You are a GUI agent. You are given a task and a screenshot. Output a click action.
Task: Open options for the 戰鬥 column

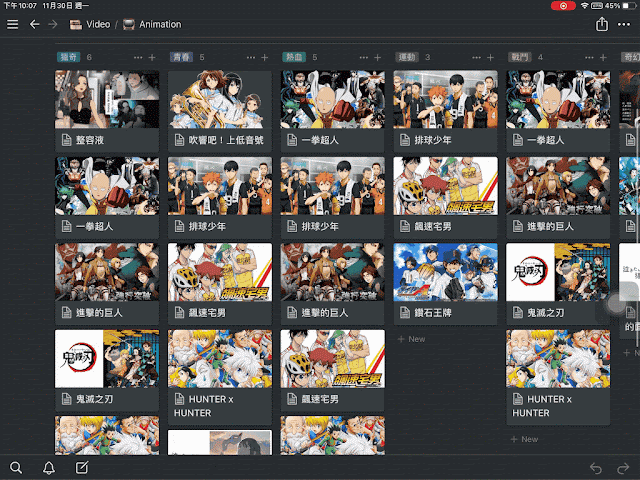589,58
